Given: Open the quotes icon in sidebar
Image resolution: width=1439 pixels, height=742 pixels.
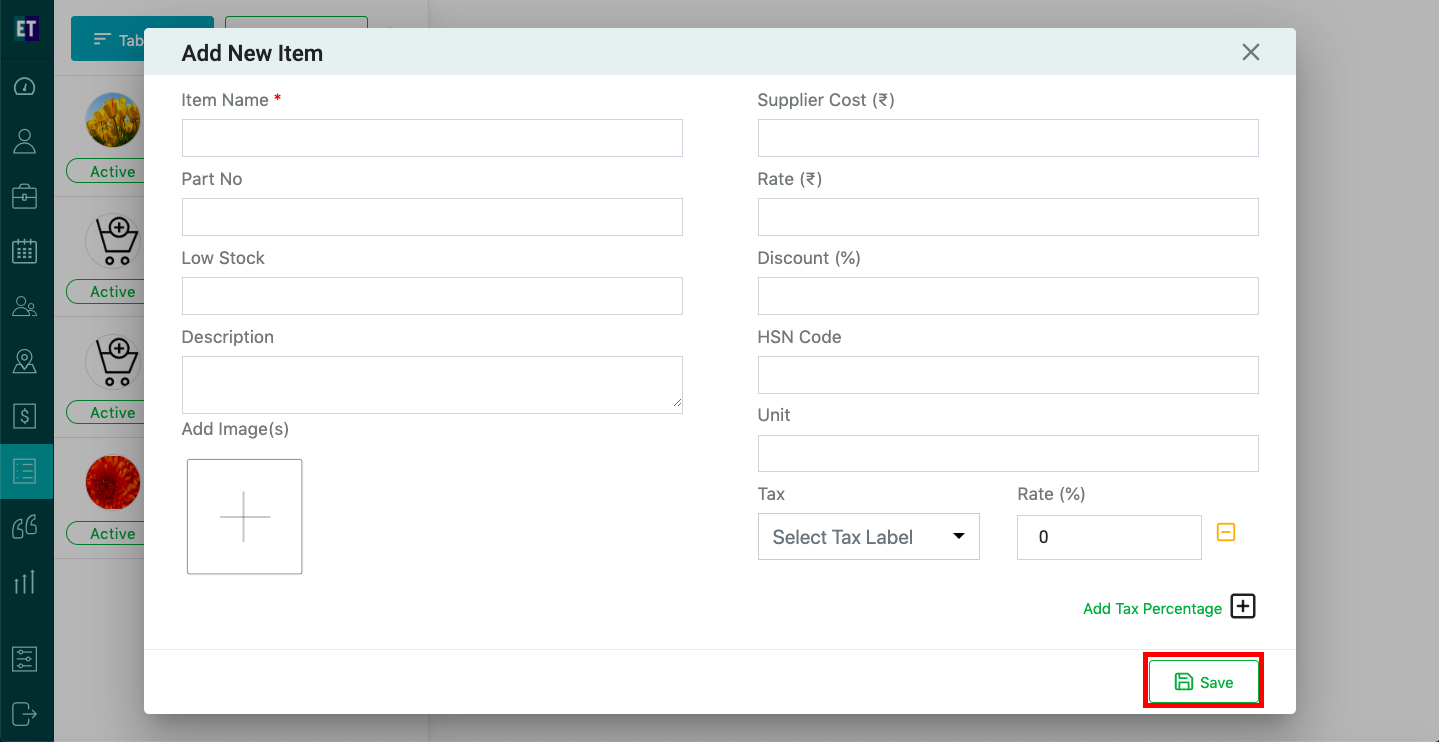Looking at the screenshot, I should (25, 526).
